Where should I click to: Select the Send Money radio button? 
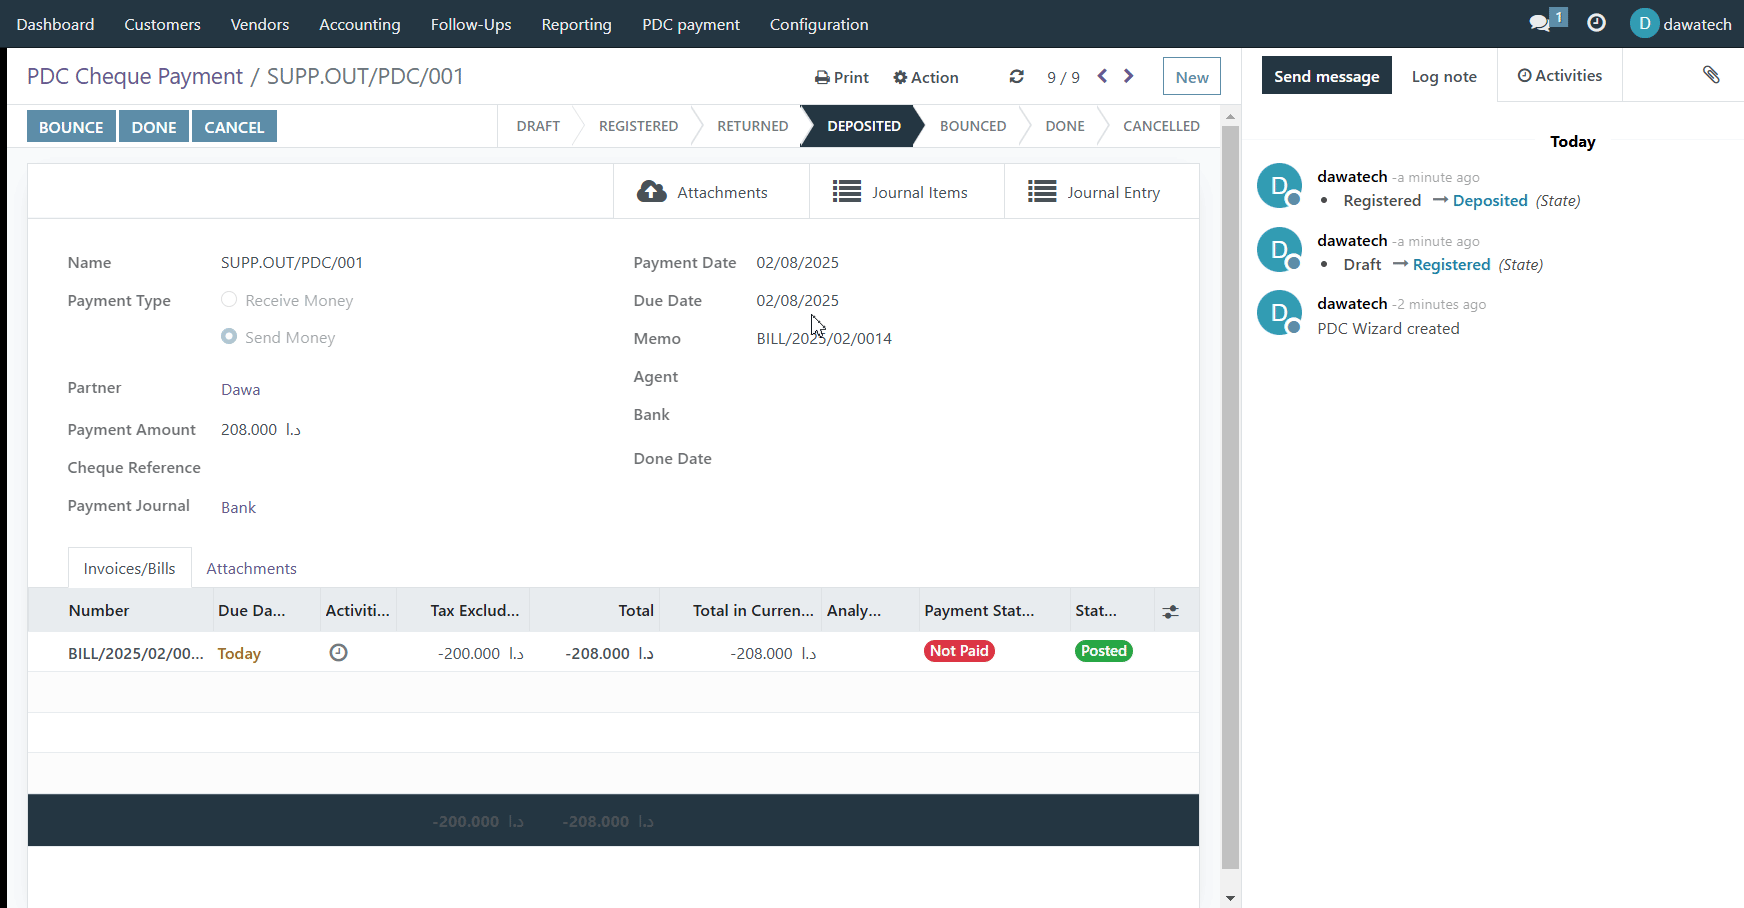(x=229, y=336)
